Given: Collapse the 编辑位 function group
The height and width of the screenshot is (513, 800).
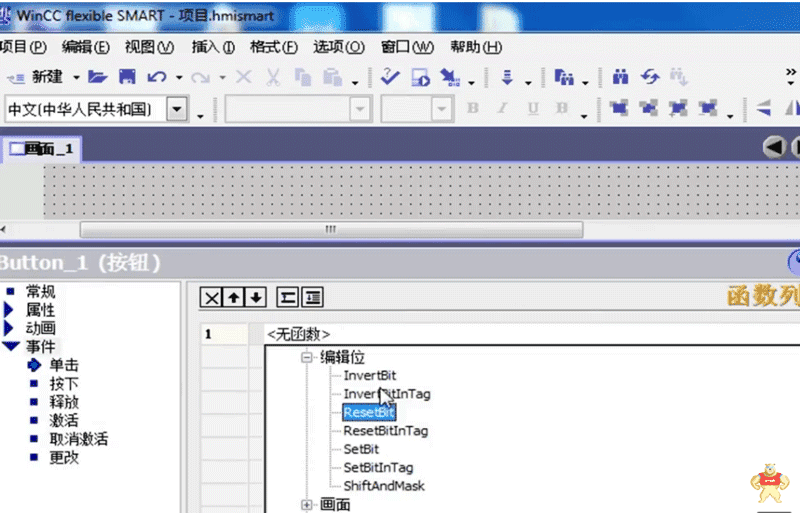Looking at the screenshot, I should tap(306, 357).
